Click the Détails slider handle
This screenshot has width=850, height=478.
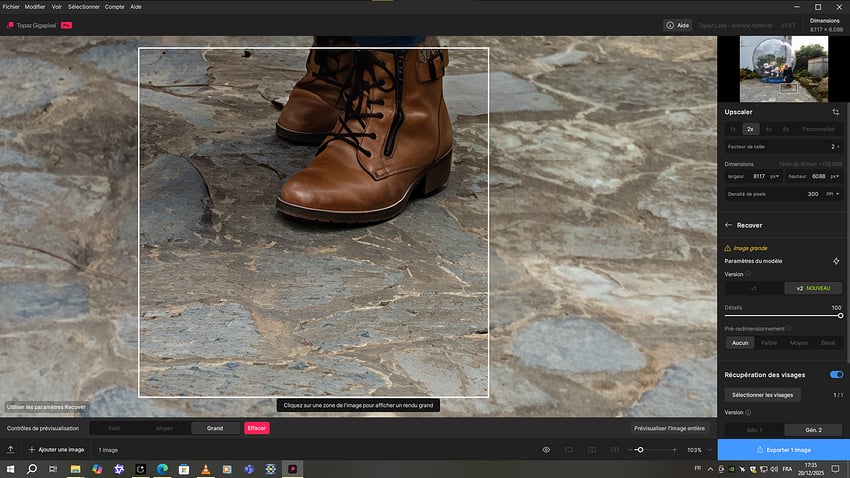840,315
